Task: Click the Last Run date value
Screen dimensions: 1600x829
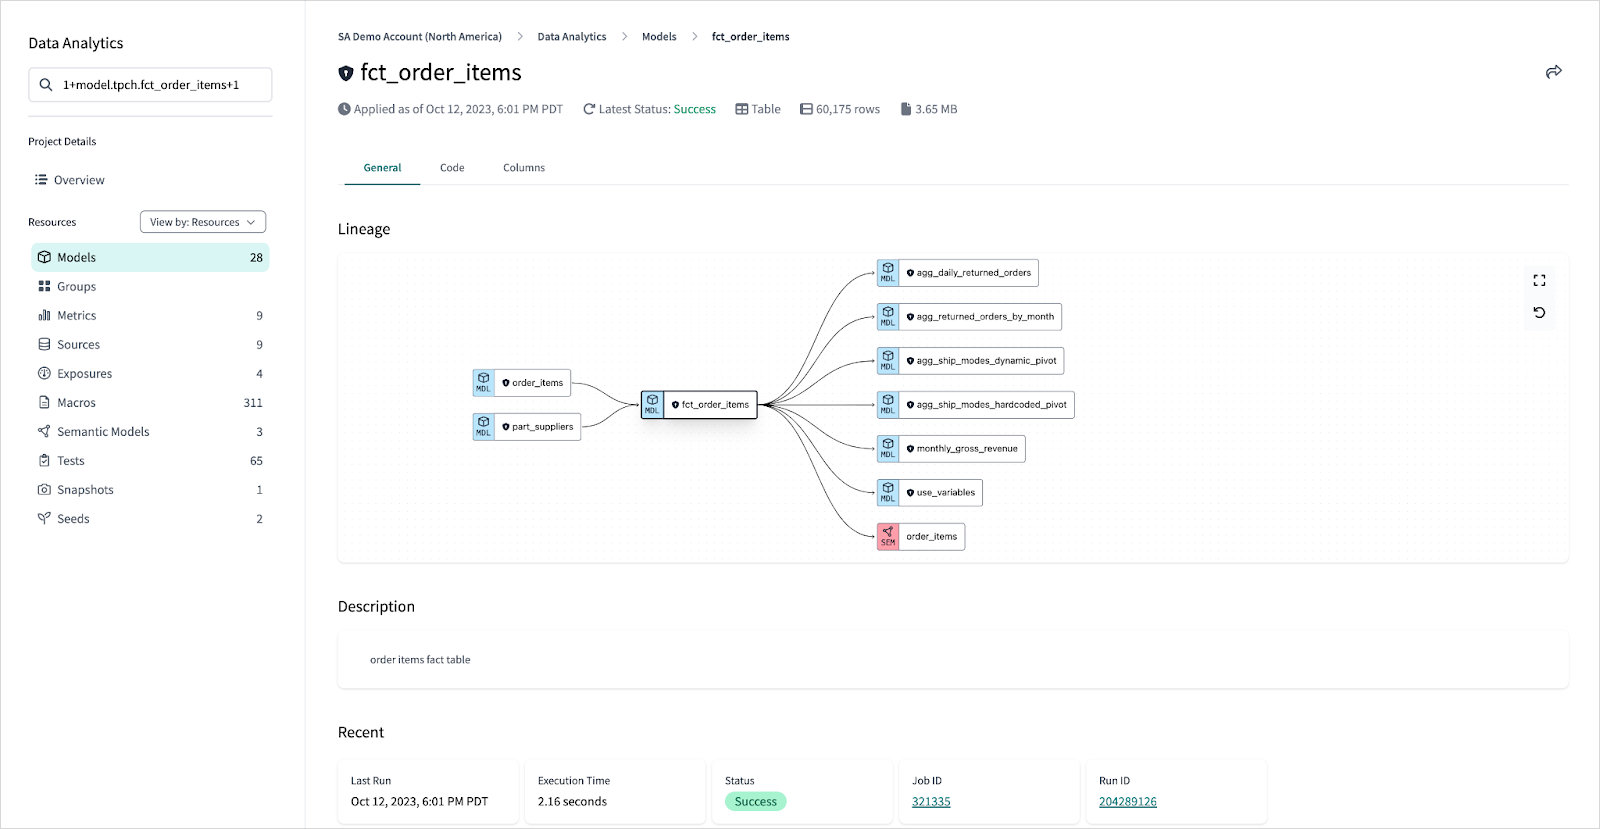Action: point(420,802)
